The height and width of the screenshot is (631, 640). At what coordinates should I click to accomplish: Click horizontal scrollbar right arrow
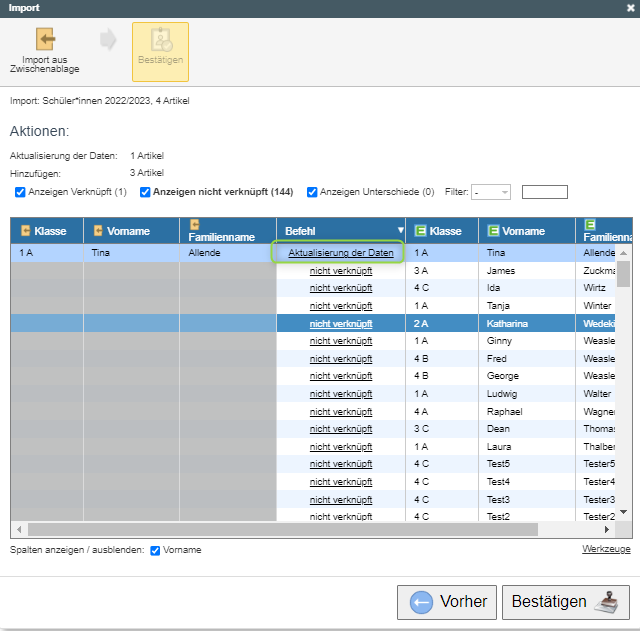click(x=607, y=530)
